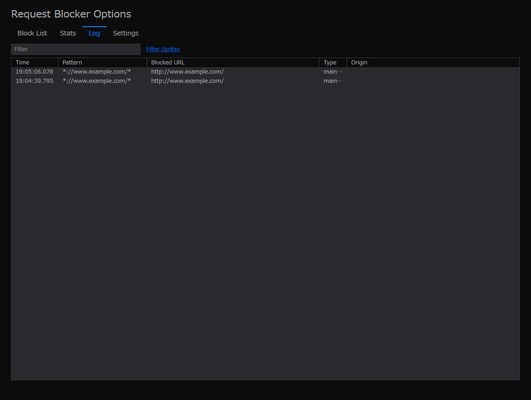Select the Log tab

(x=94, y=33)
